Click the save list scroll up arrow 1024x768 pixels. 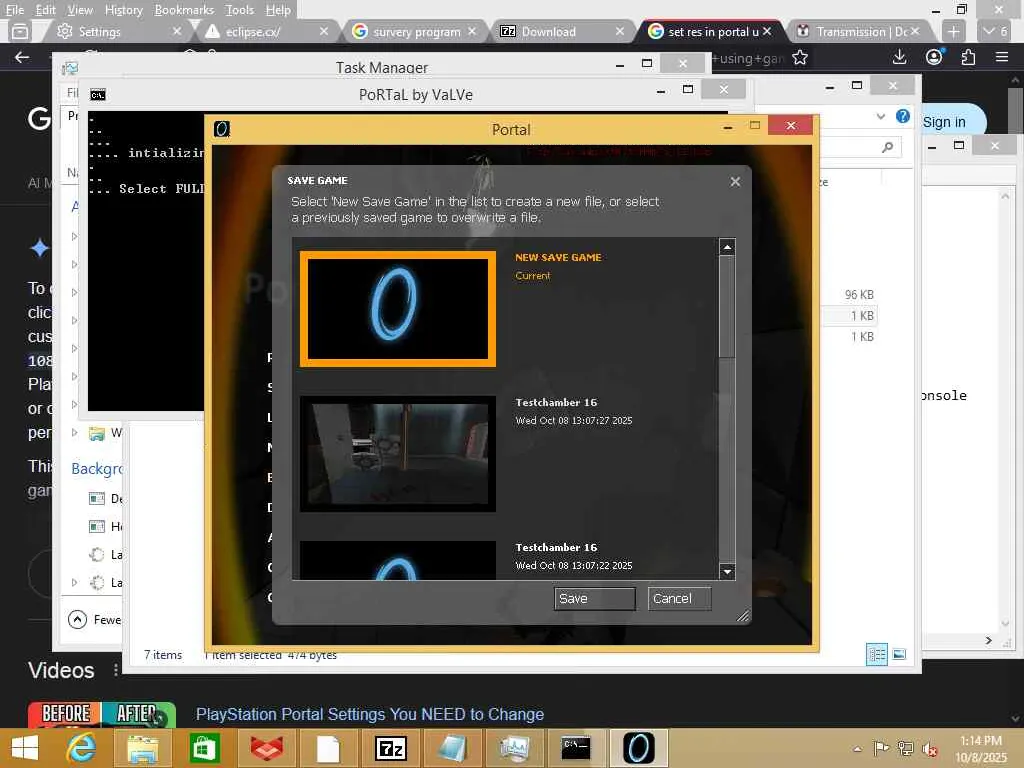[x=727, y=247]
